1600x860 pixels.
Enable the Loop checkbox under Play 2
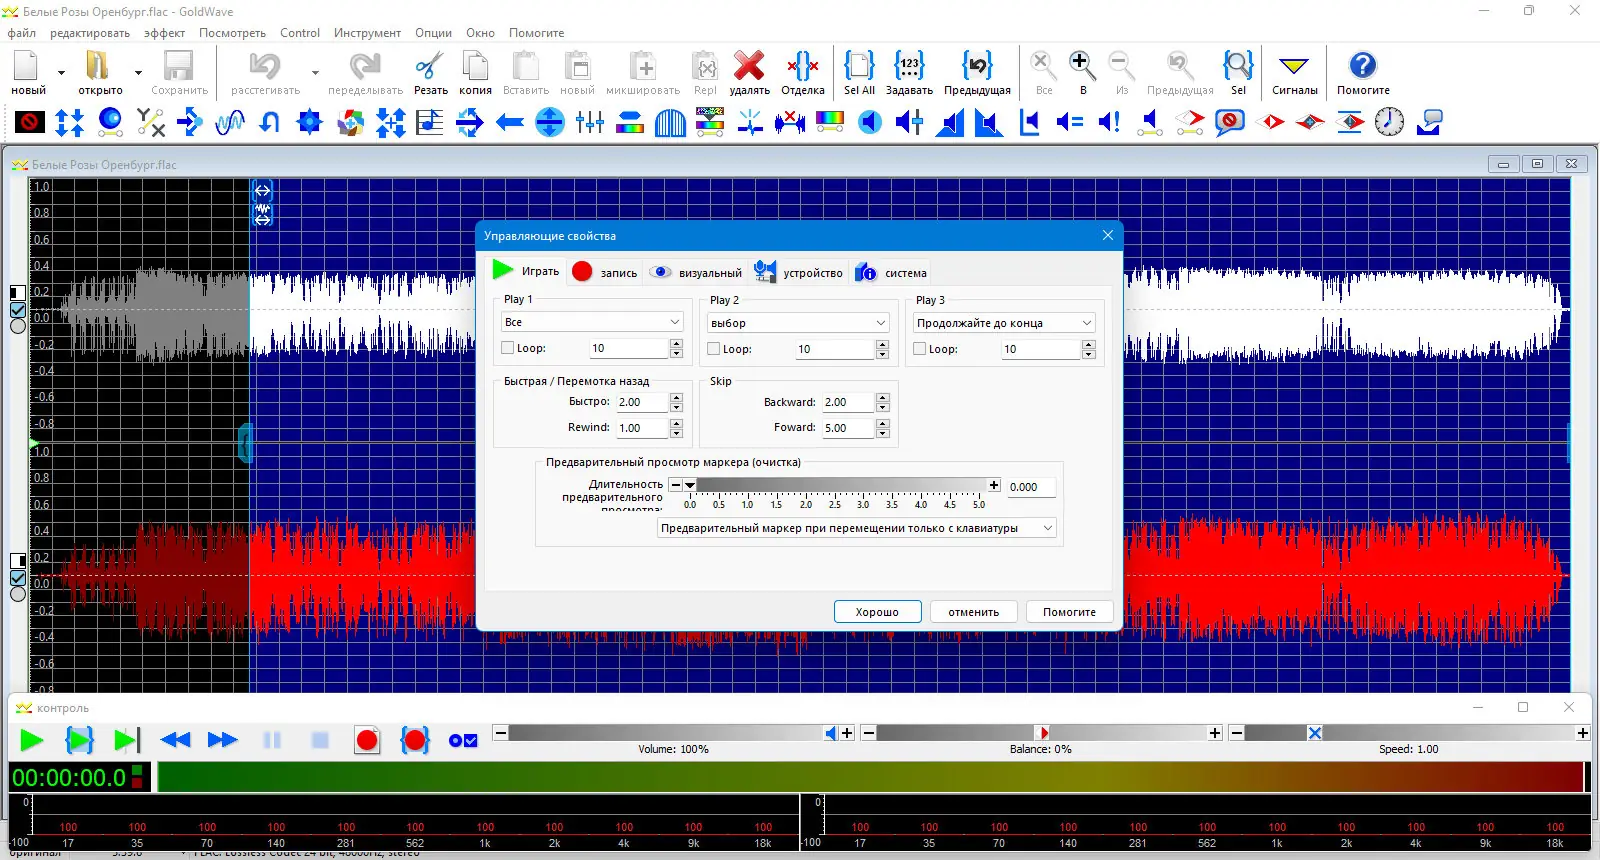[714, 349]
